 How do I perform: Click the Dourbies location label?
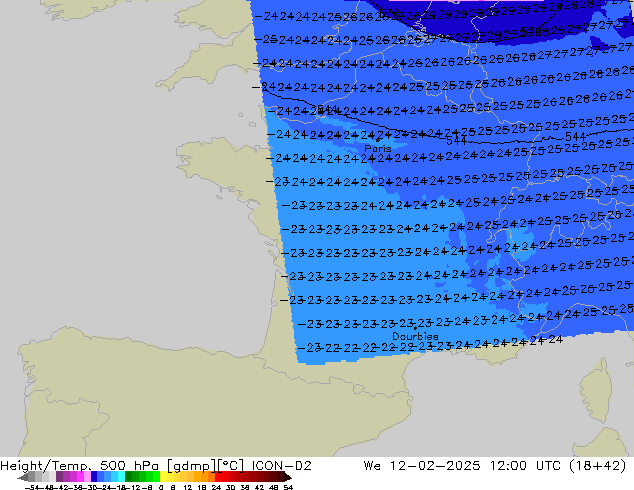(x=415, y=336)
